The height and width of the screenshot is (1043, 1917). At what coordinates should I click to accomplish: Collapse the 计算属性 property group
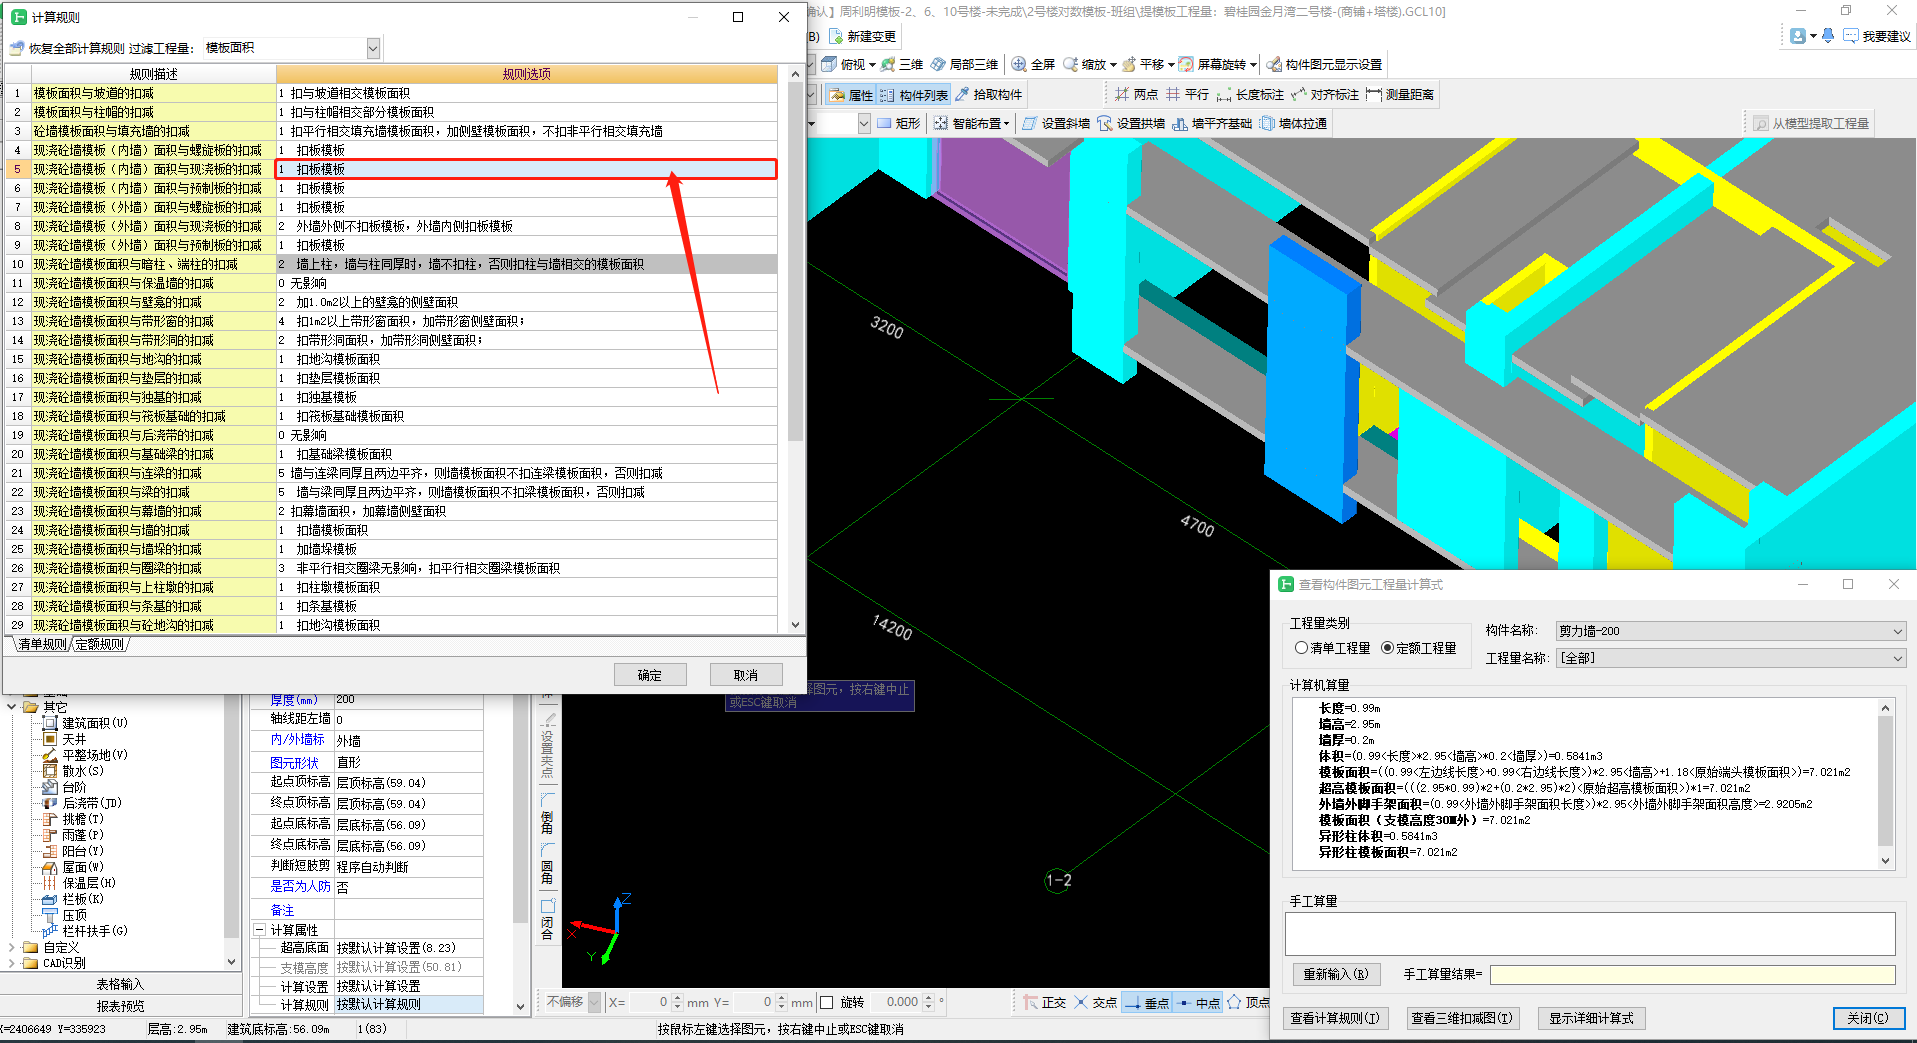tap(259, 930)
